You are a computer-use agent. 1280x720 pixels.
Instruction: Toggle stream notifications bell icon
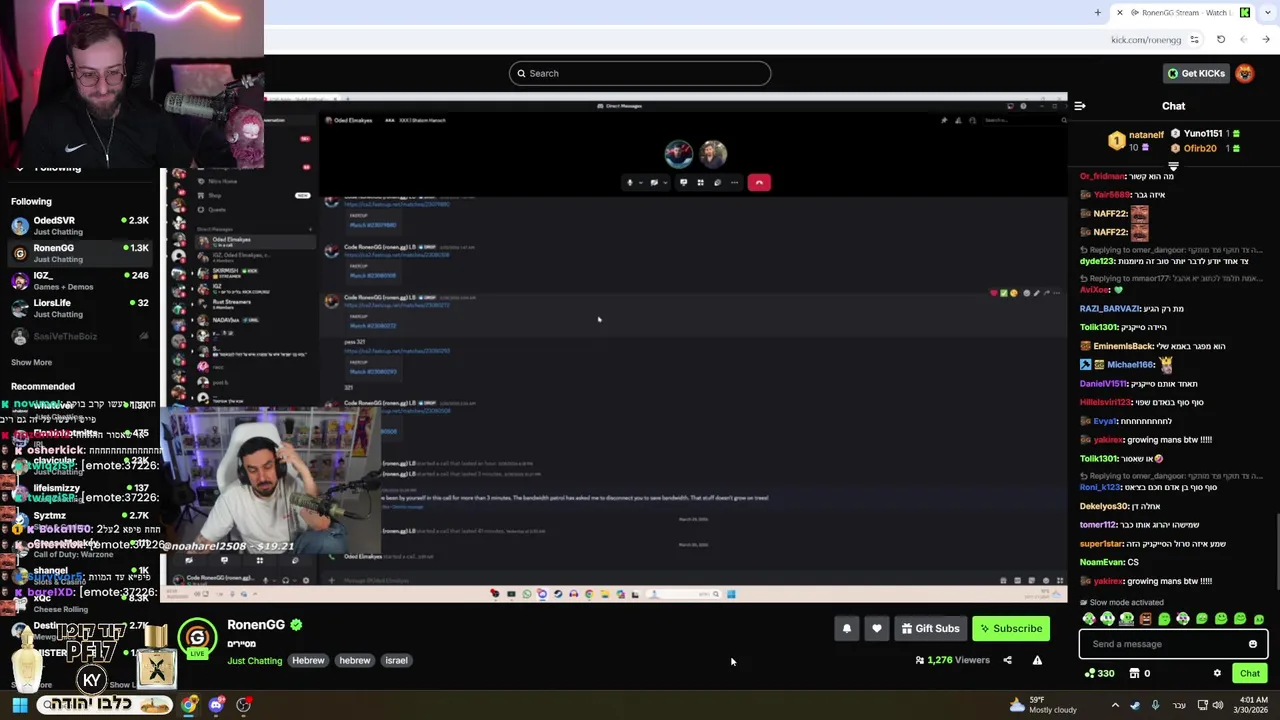point(847,628)
